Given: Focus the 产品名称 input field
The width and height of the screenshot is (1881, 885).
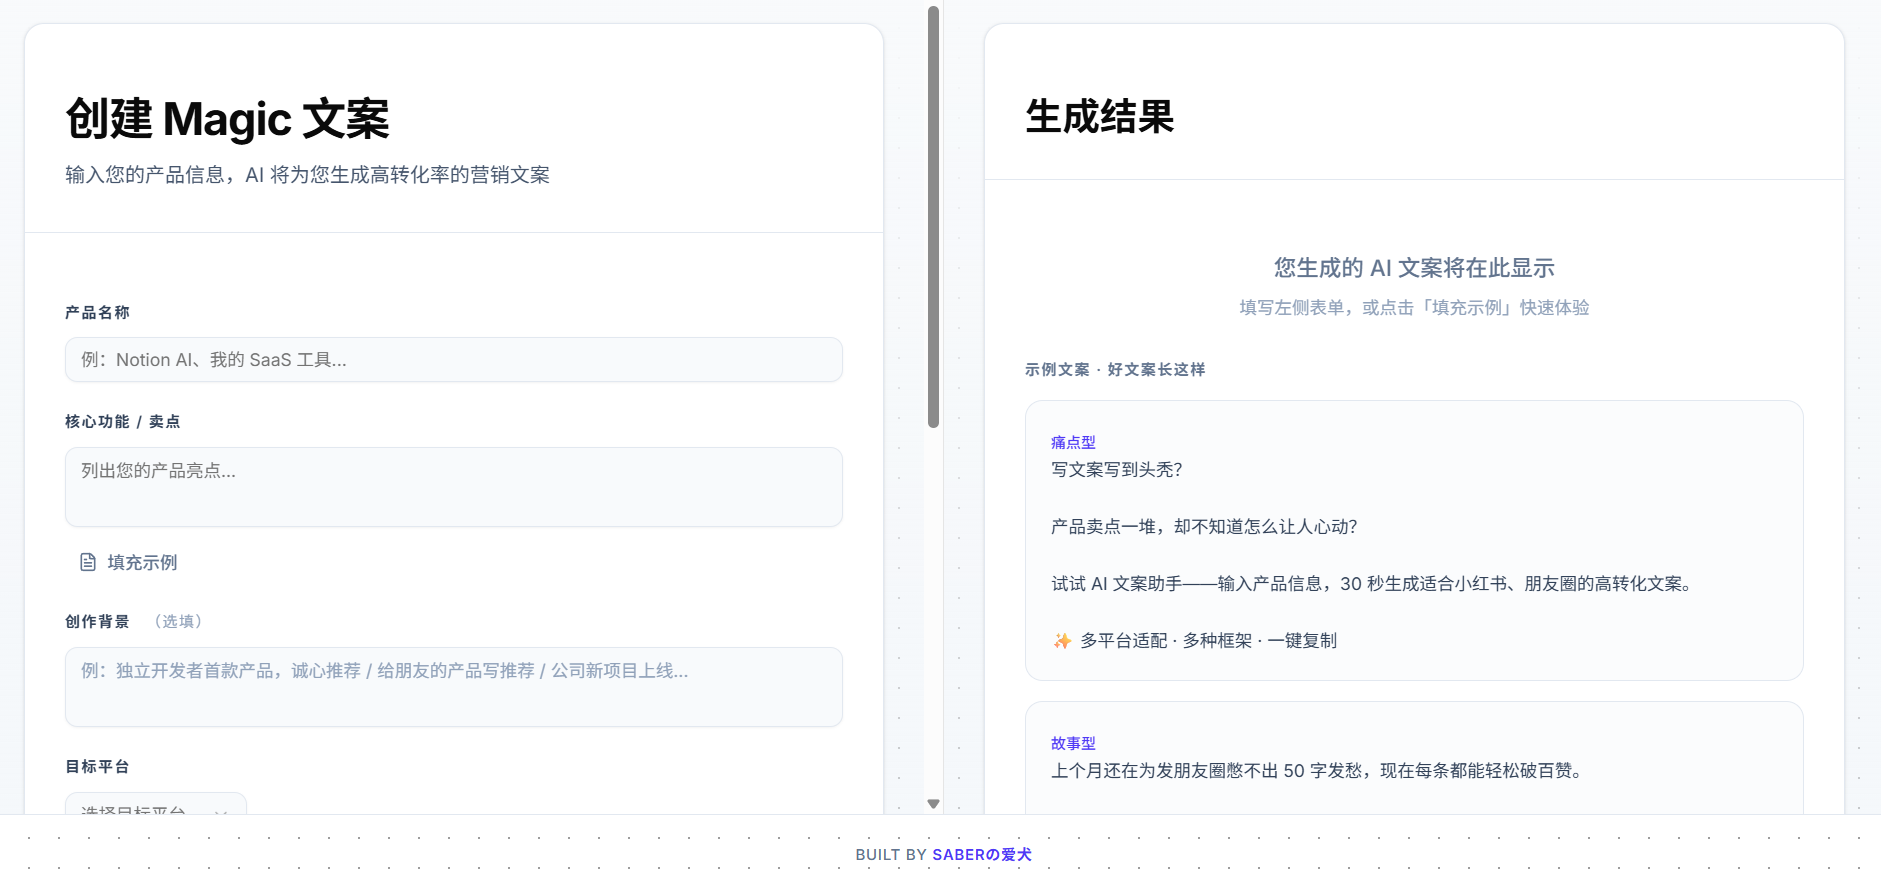Looking at the screenshot, I should click(x=453, y=360).
